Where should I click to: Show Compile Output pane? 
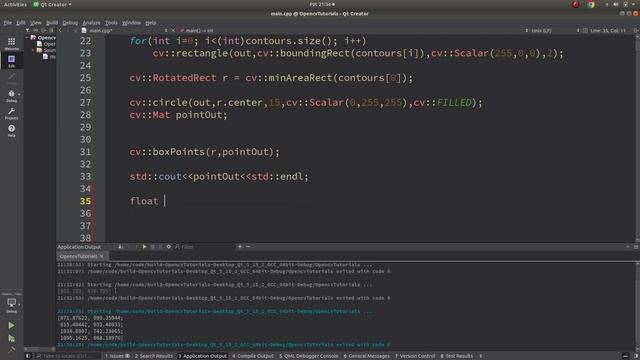pos(253,356)
